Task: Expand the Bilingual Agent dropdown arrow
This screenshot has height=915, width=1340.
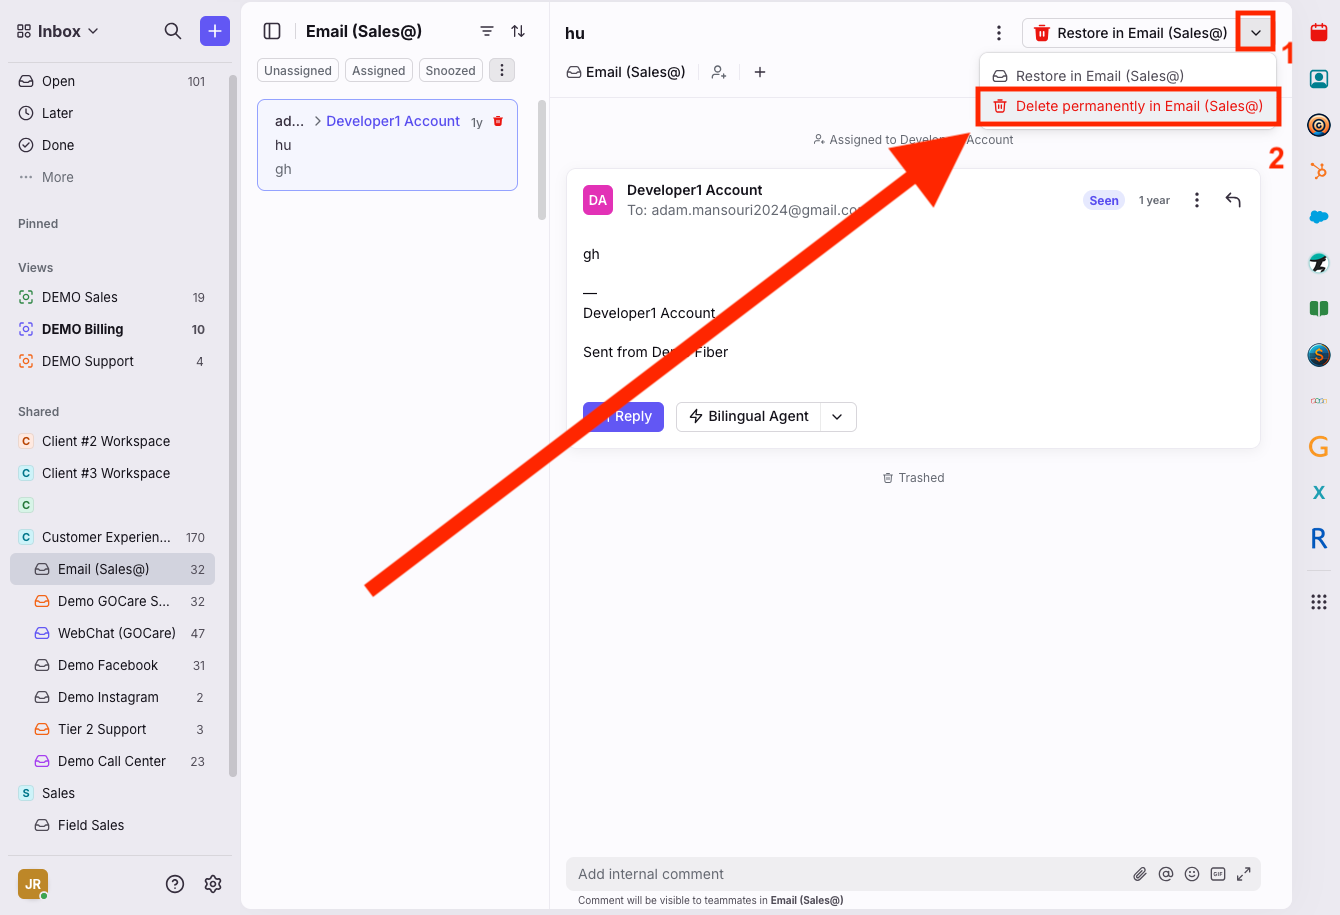Action: pos(838,417)
